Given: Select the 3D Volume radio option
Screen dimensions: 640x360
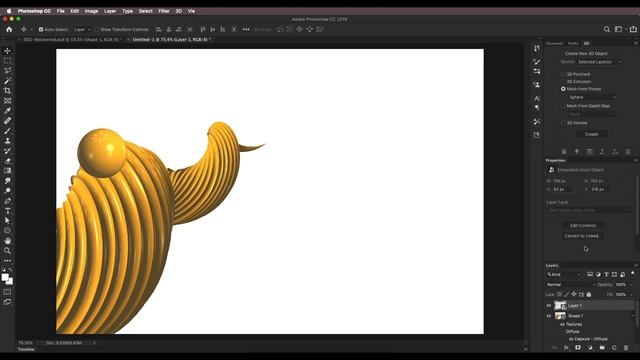Looking at the screenshot, I should coord(563,123).
